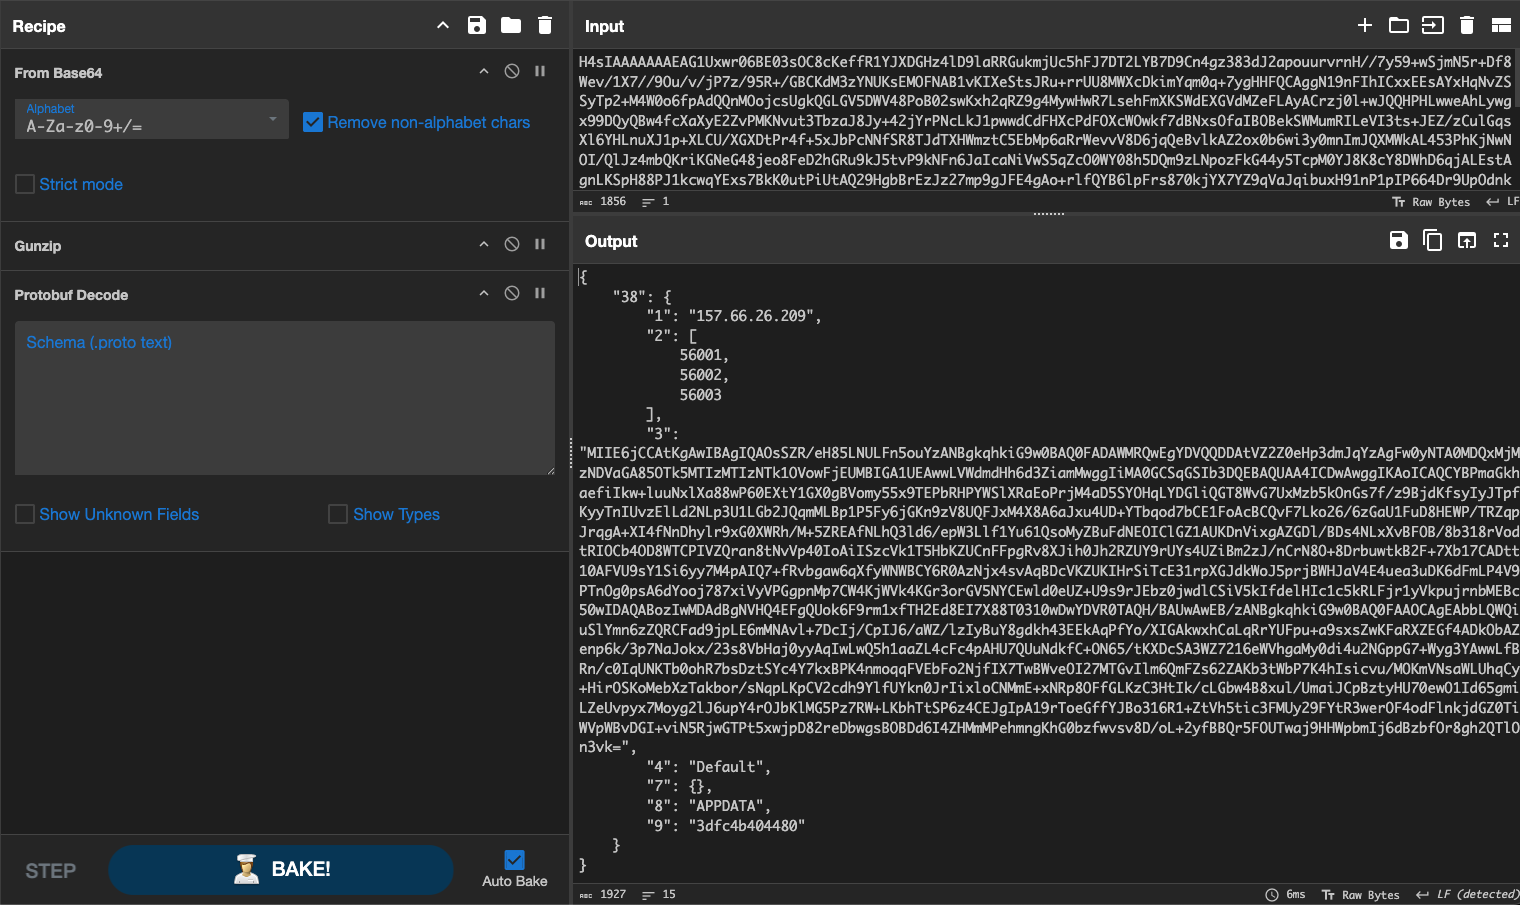
Task: Maximise the output pane
Action: pyautogui.click(x=1501, y=241)
